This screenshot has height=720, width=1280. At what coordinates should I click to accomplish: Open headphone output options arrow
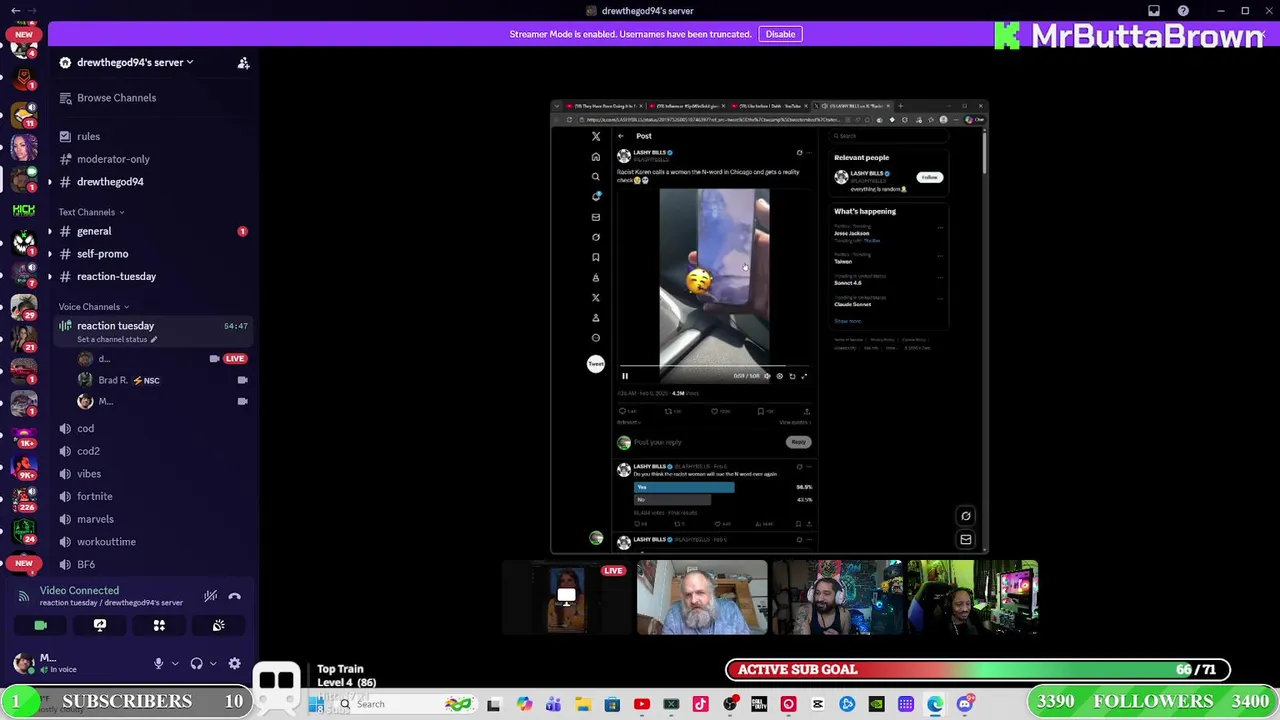[x=213, y=663]
